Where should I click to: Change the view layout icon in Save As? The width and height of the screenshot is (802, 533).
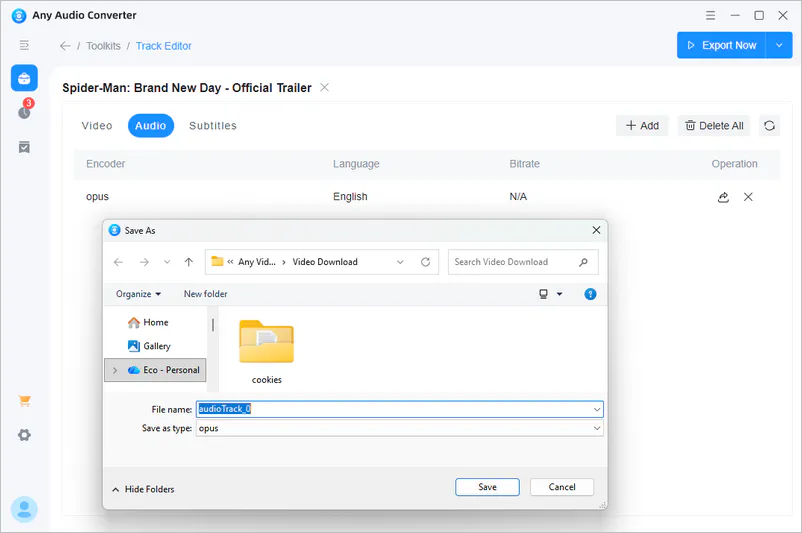[x=543, y=294]
